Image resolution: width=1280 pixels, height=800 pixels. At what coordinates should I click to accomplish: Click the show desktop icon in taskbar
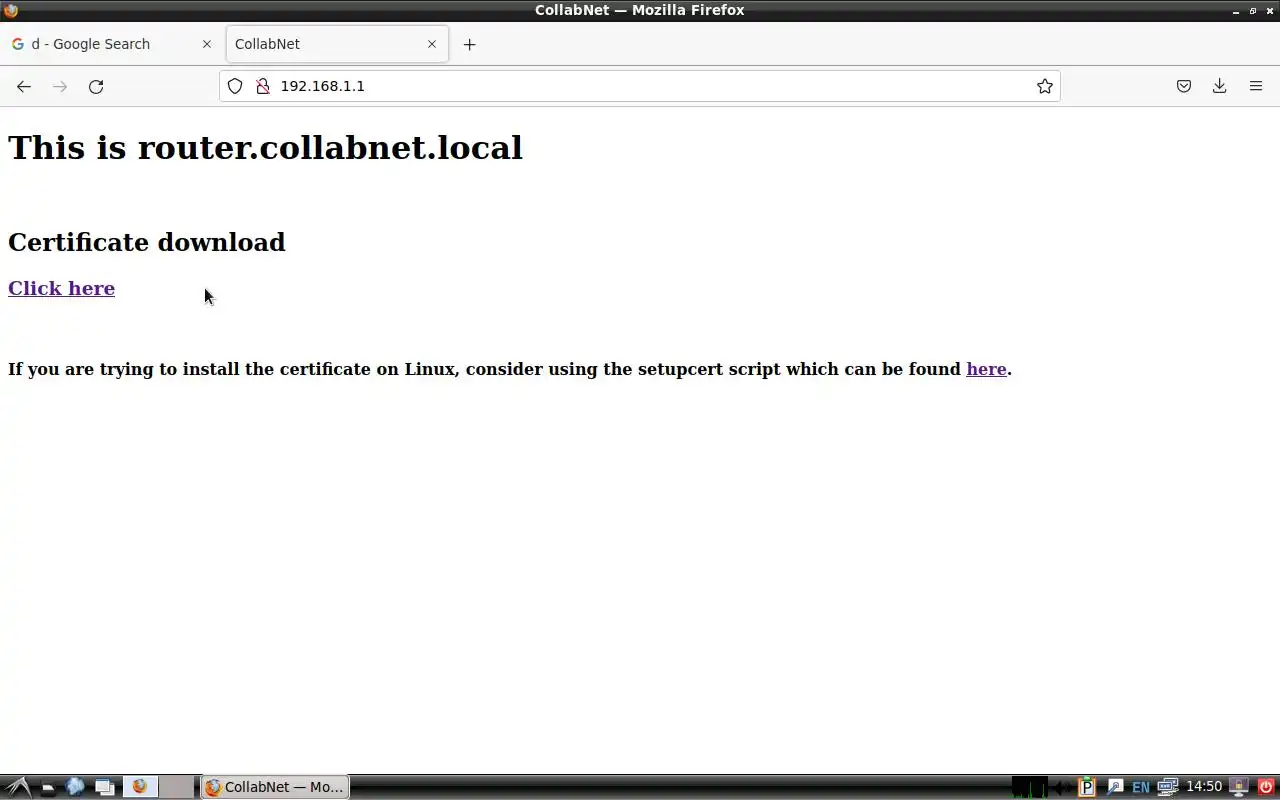[47, 787]
